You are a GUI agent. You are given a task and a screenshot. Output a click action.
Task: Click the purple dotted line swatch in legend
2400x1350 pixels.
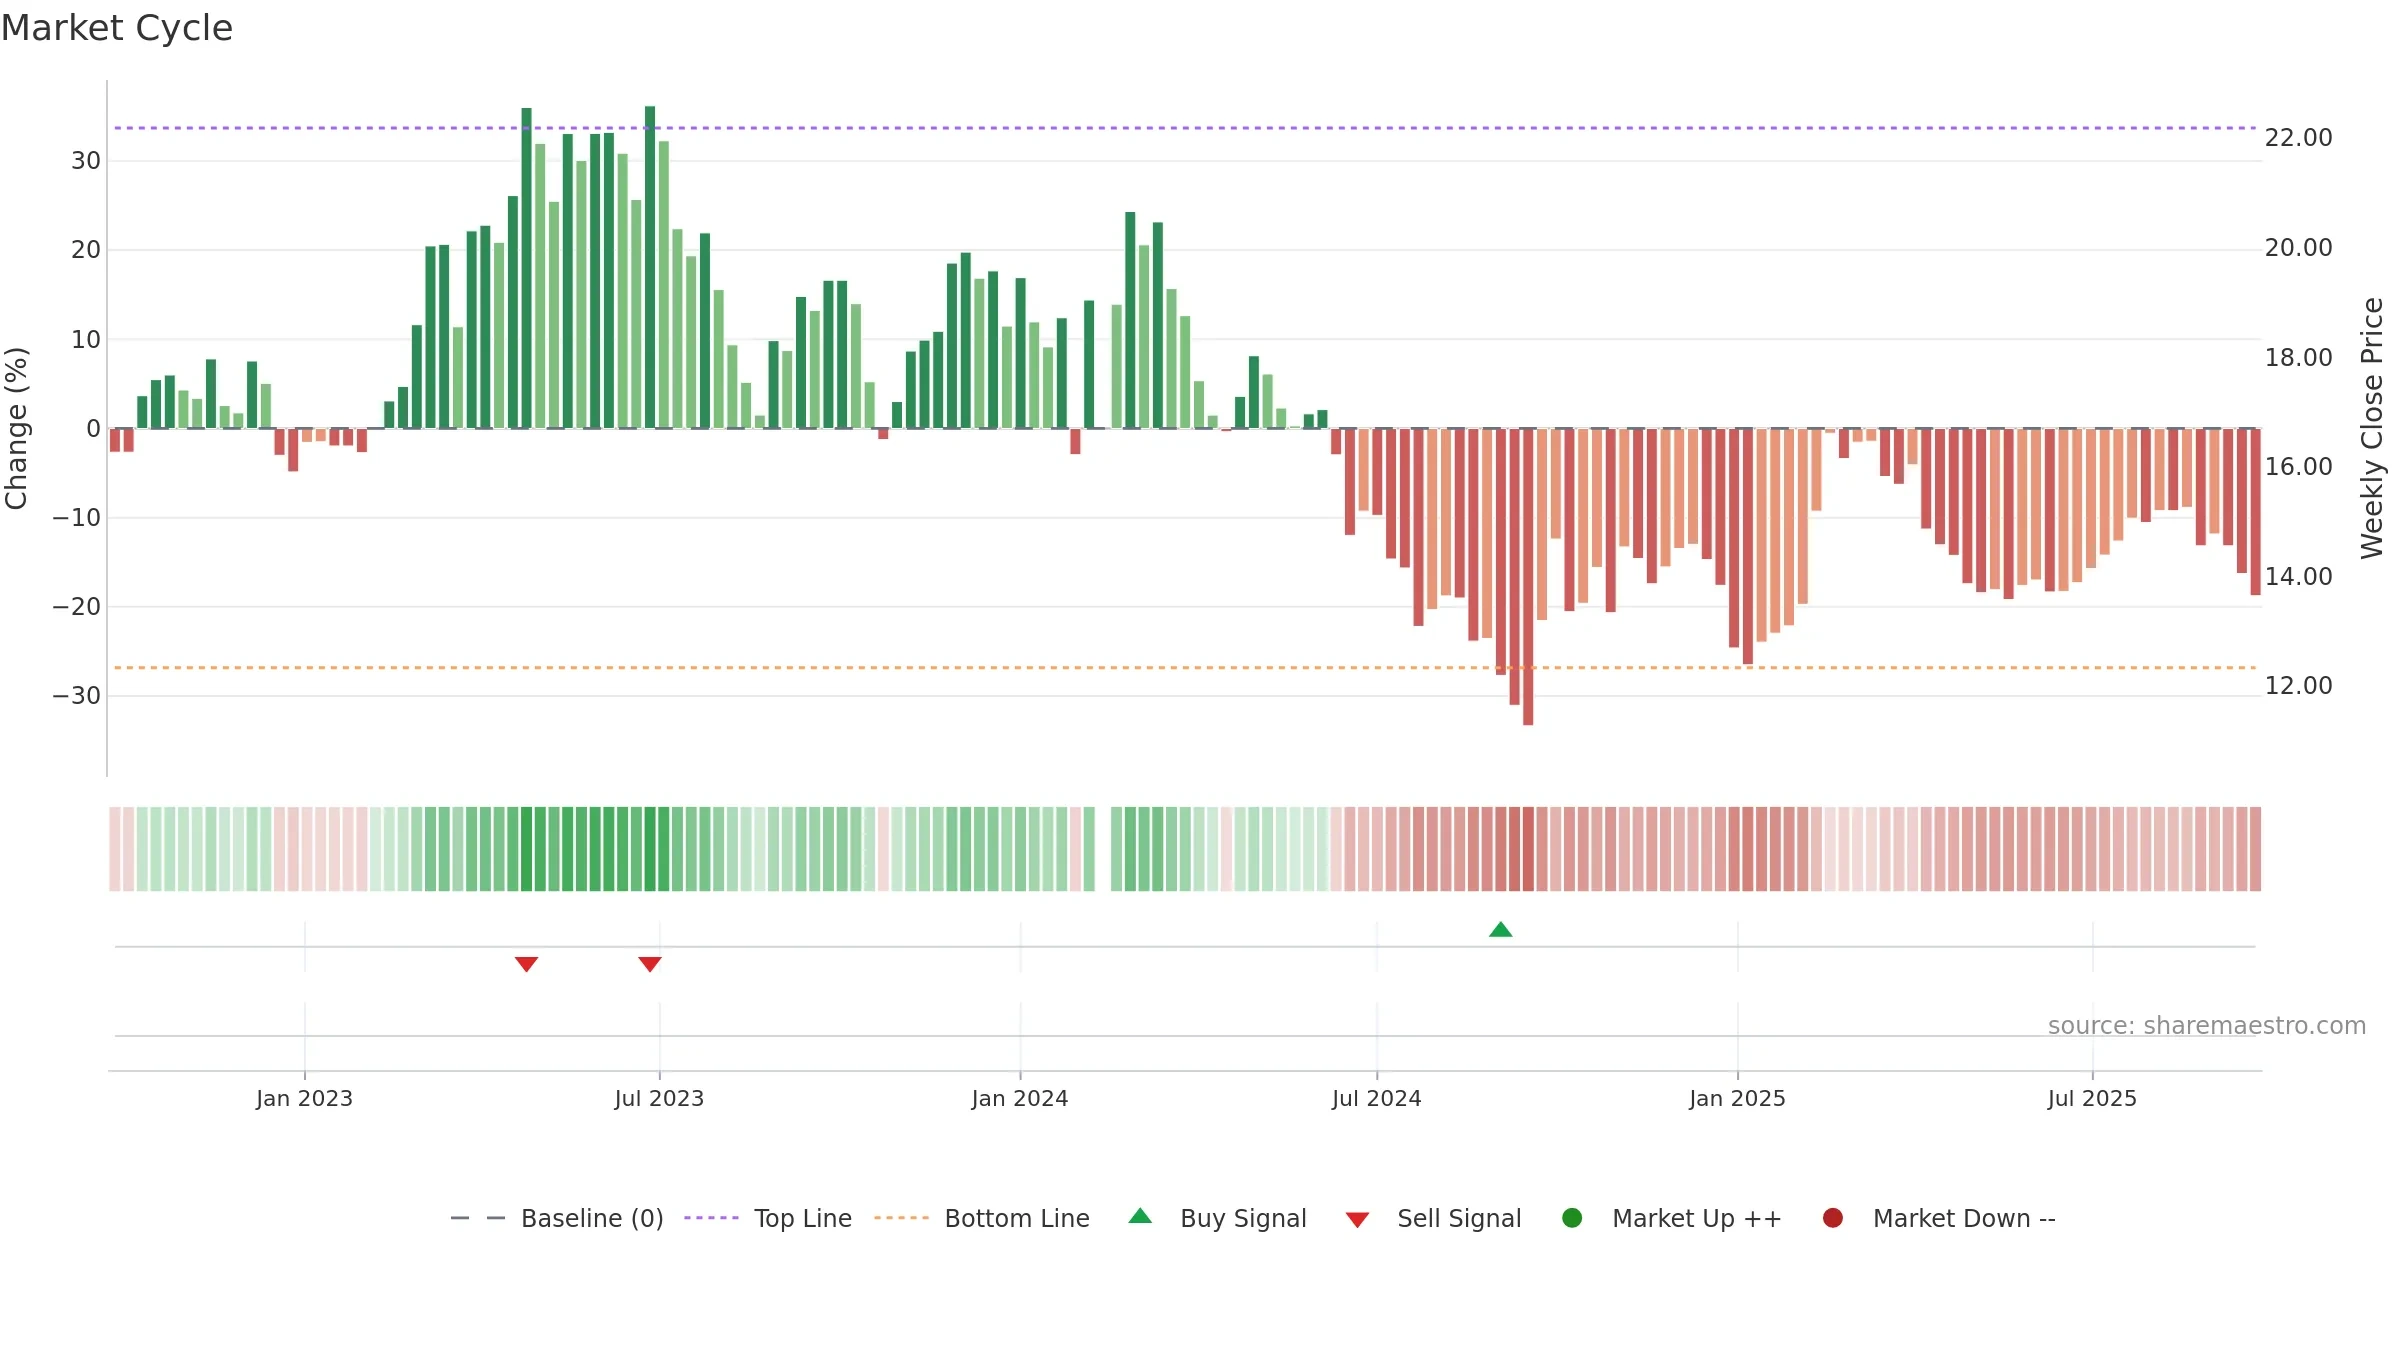click(x=711, y=1218)
